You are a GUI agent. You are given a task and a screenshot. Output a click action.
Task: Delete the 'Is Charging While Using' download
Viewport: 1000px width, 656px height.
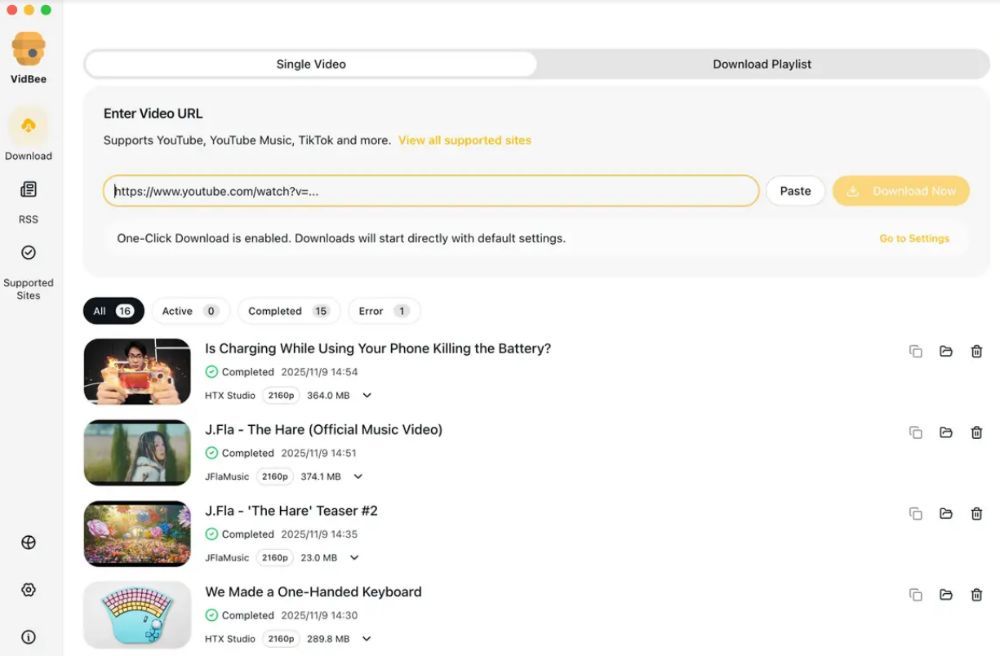click(976, 351)
